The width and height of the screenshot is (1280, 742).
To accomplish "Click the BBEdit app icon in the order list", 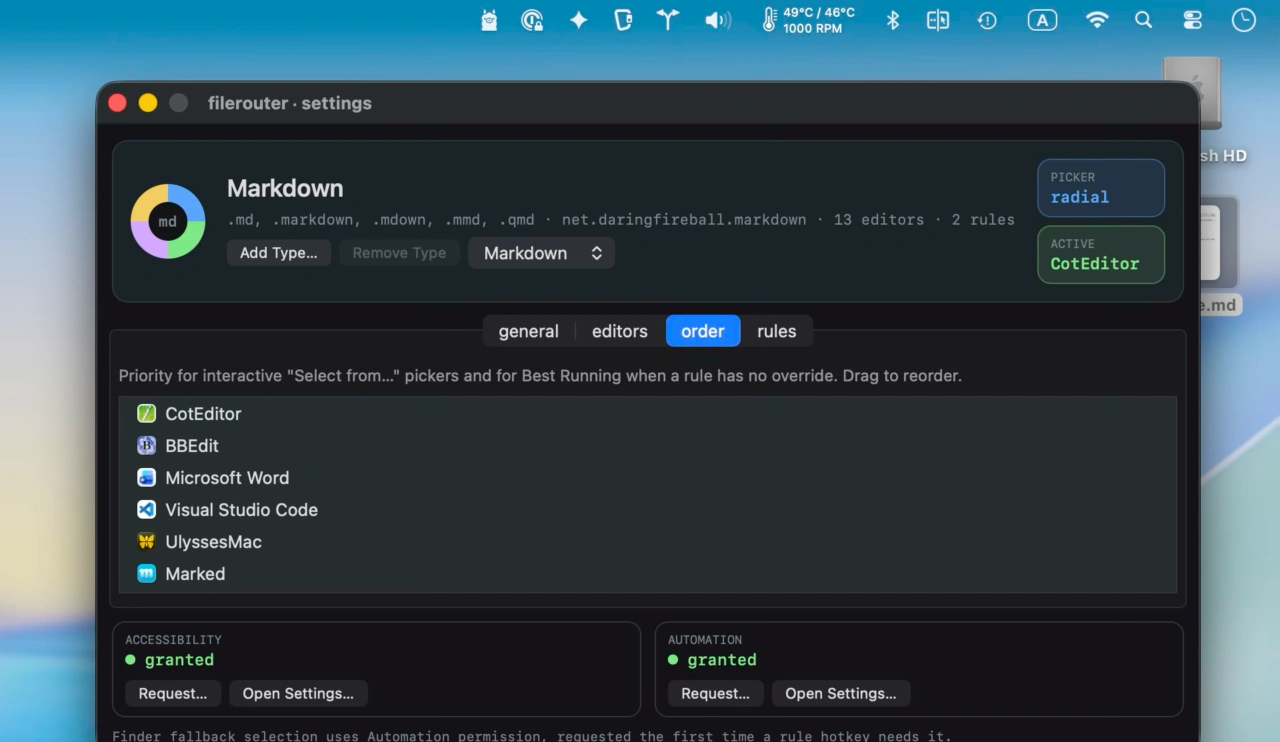I will (147, 446).
